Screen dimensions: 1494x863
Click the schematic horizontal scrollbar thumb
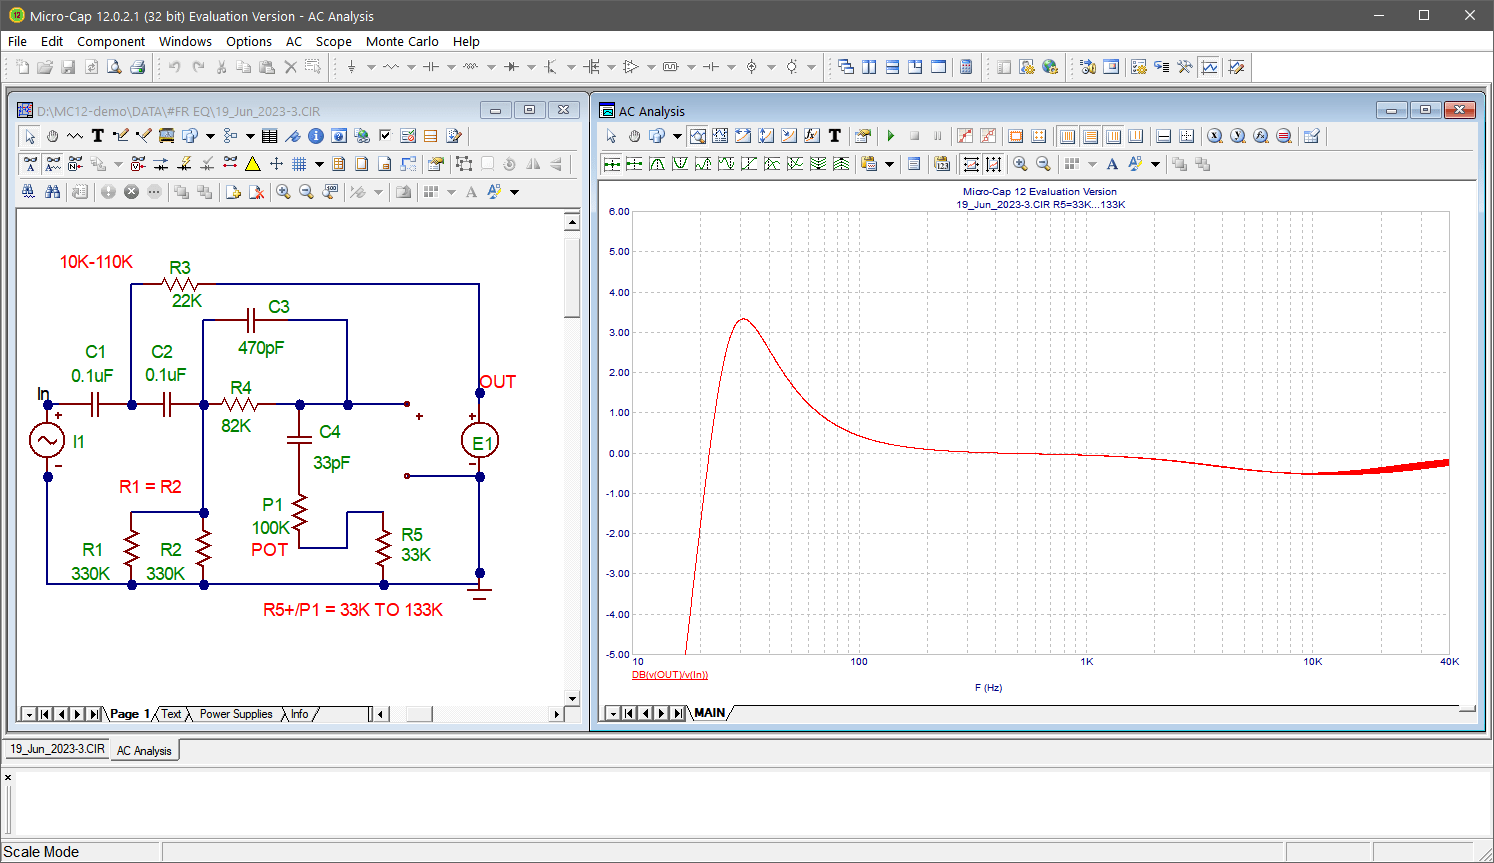419,714
